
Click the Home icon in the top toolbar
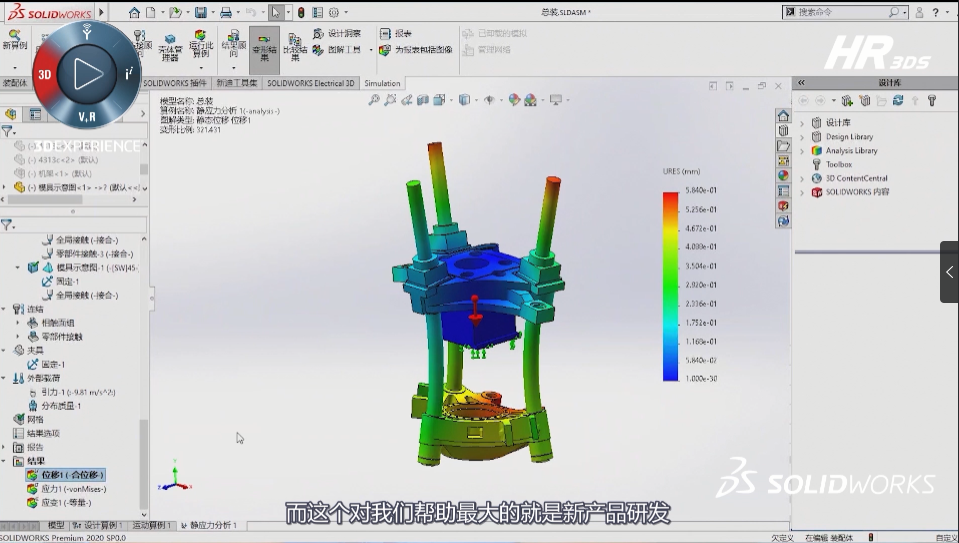pyautogui.click(x=134, y=12)
